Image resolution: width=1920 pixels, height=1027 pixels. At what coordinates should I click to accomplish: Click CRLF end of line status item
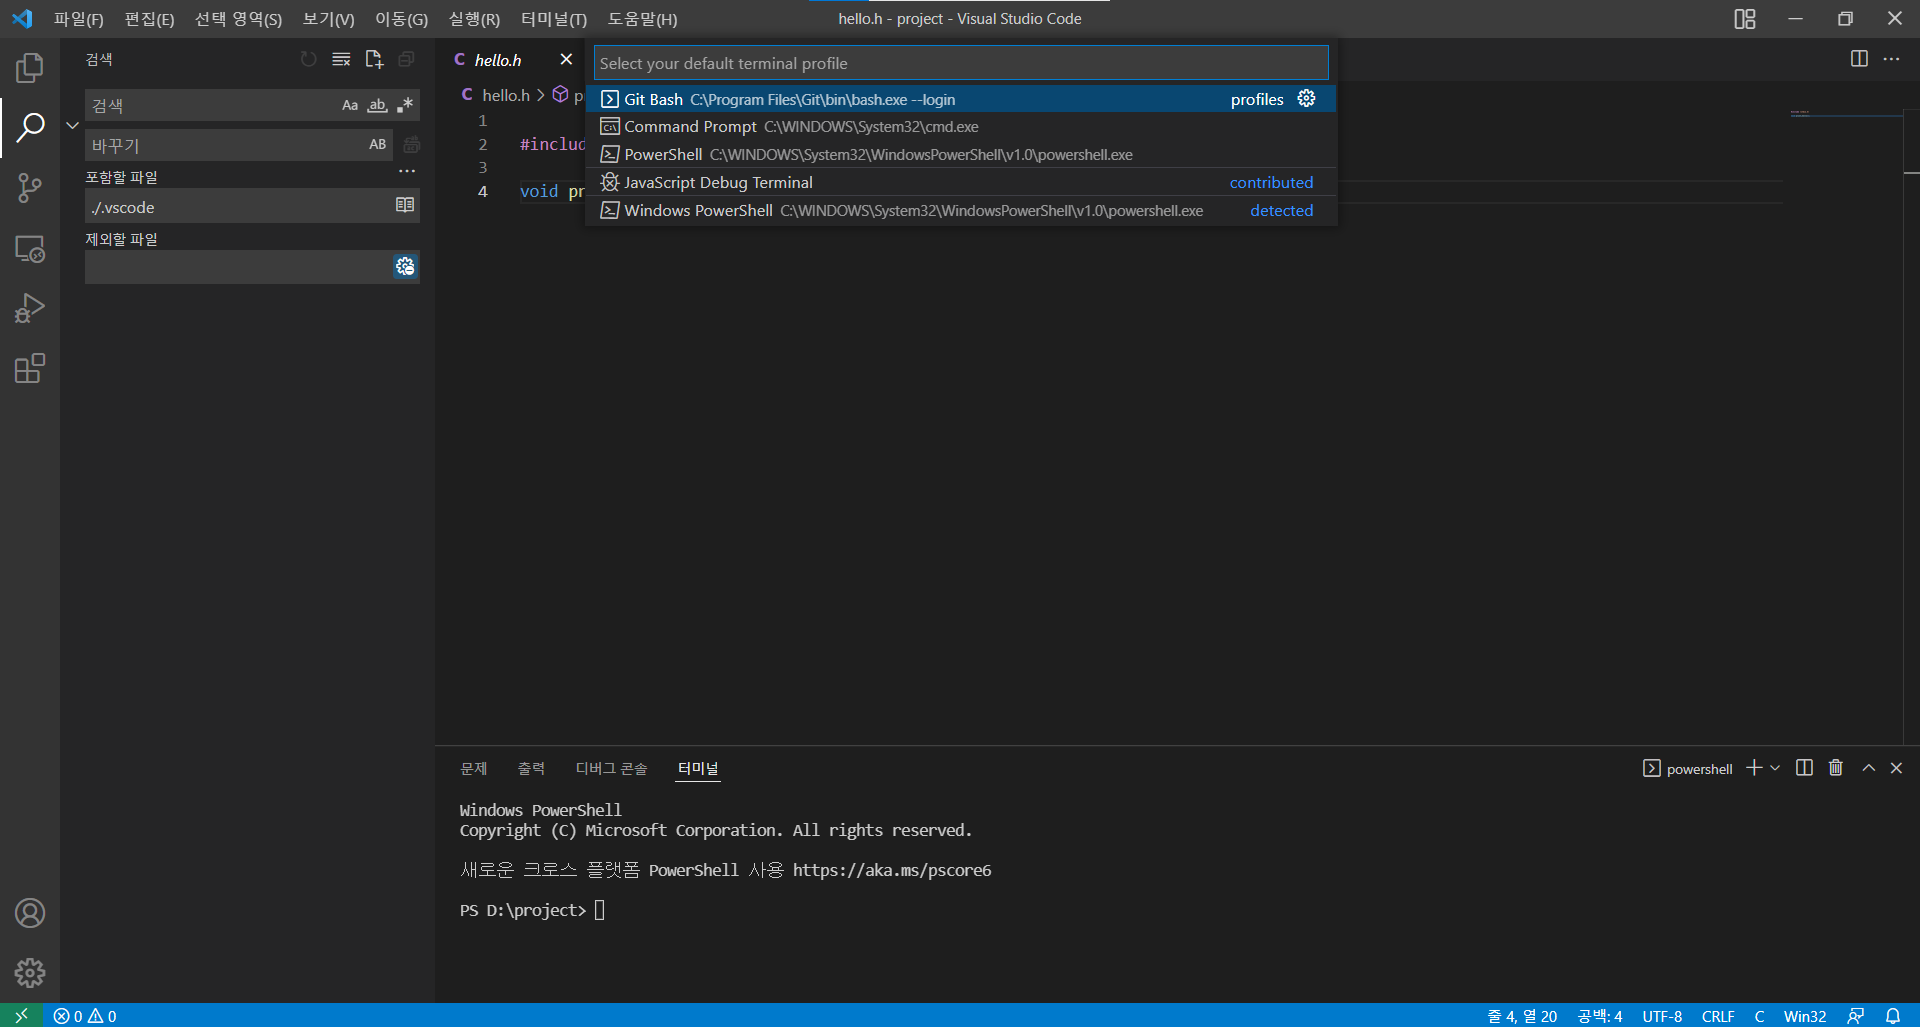point(1718,1016)
